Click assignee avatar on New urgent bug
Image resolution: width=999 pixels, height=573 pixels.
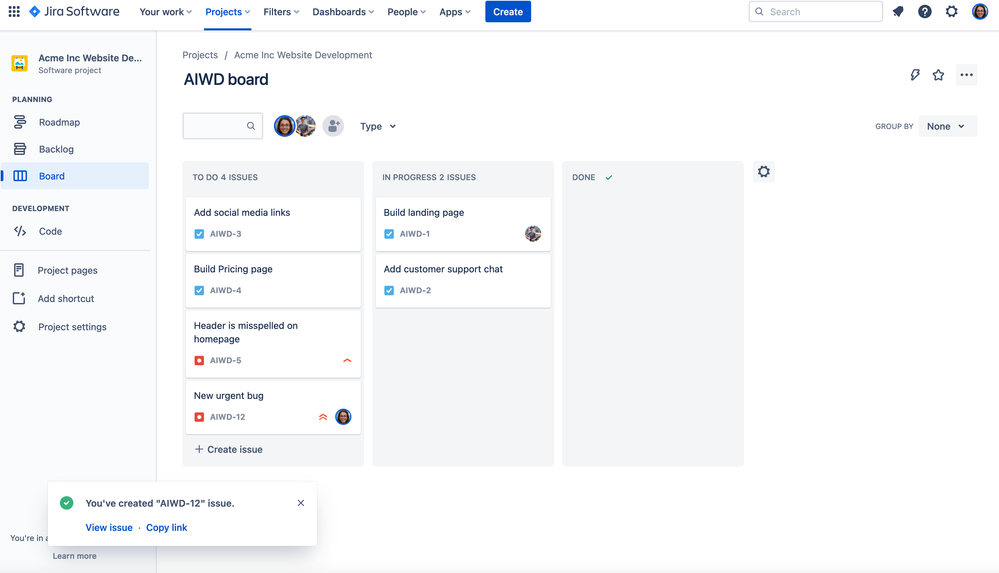(343, 417)
